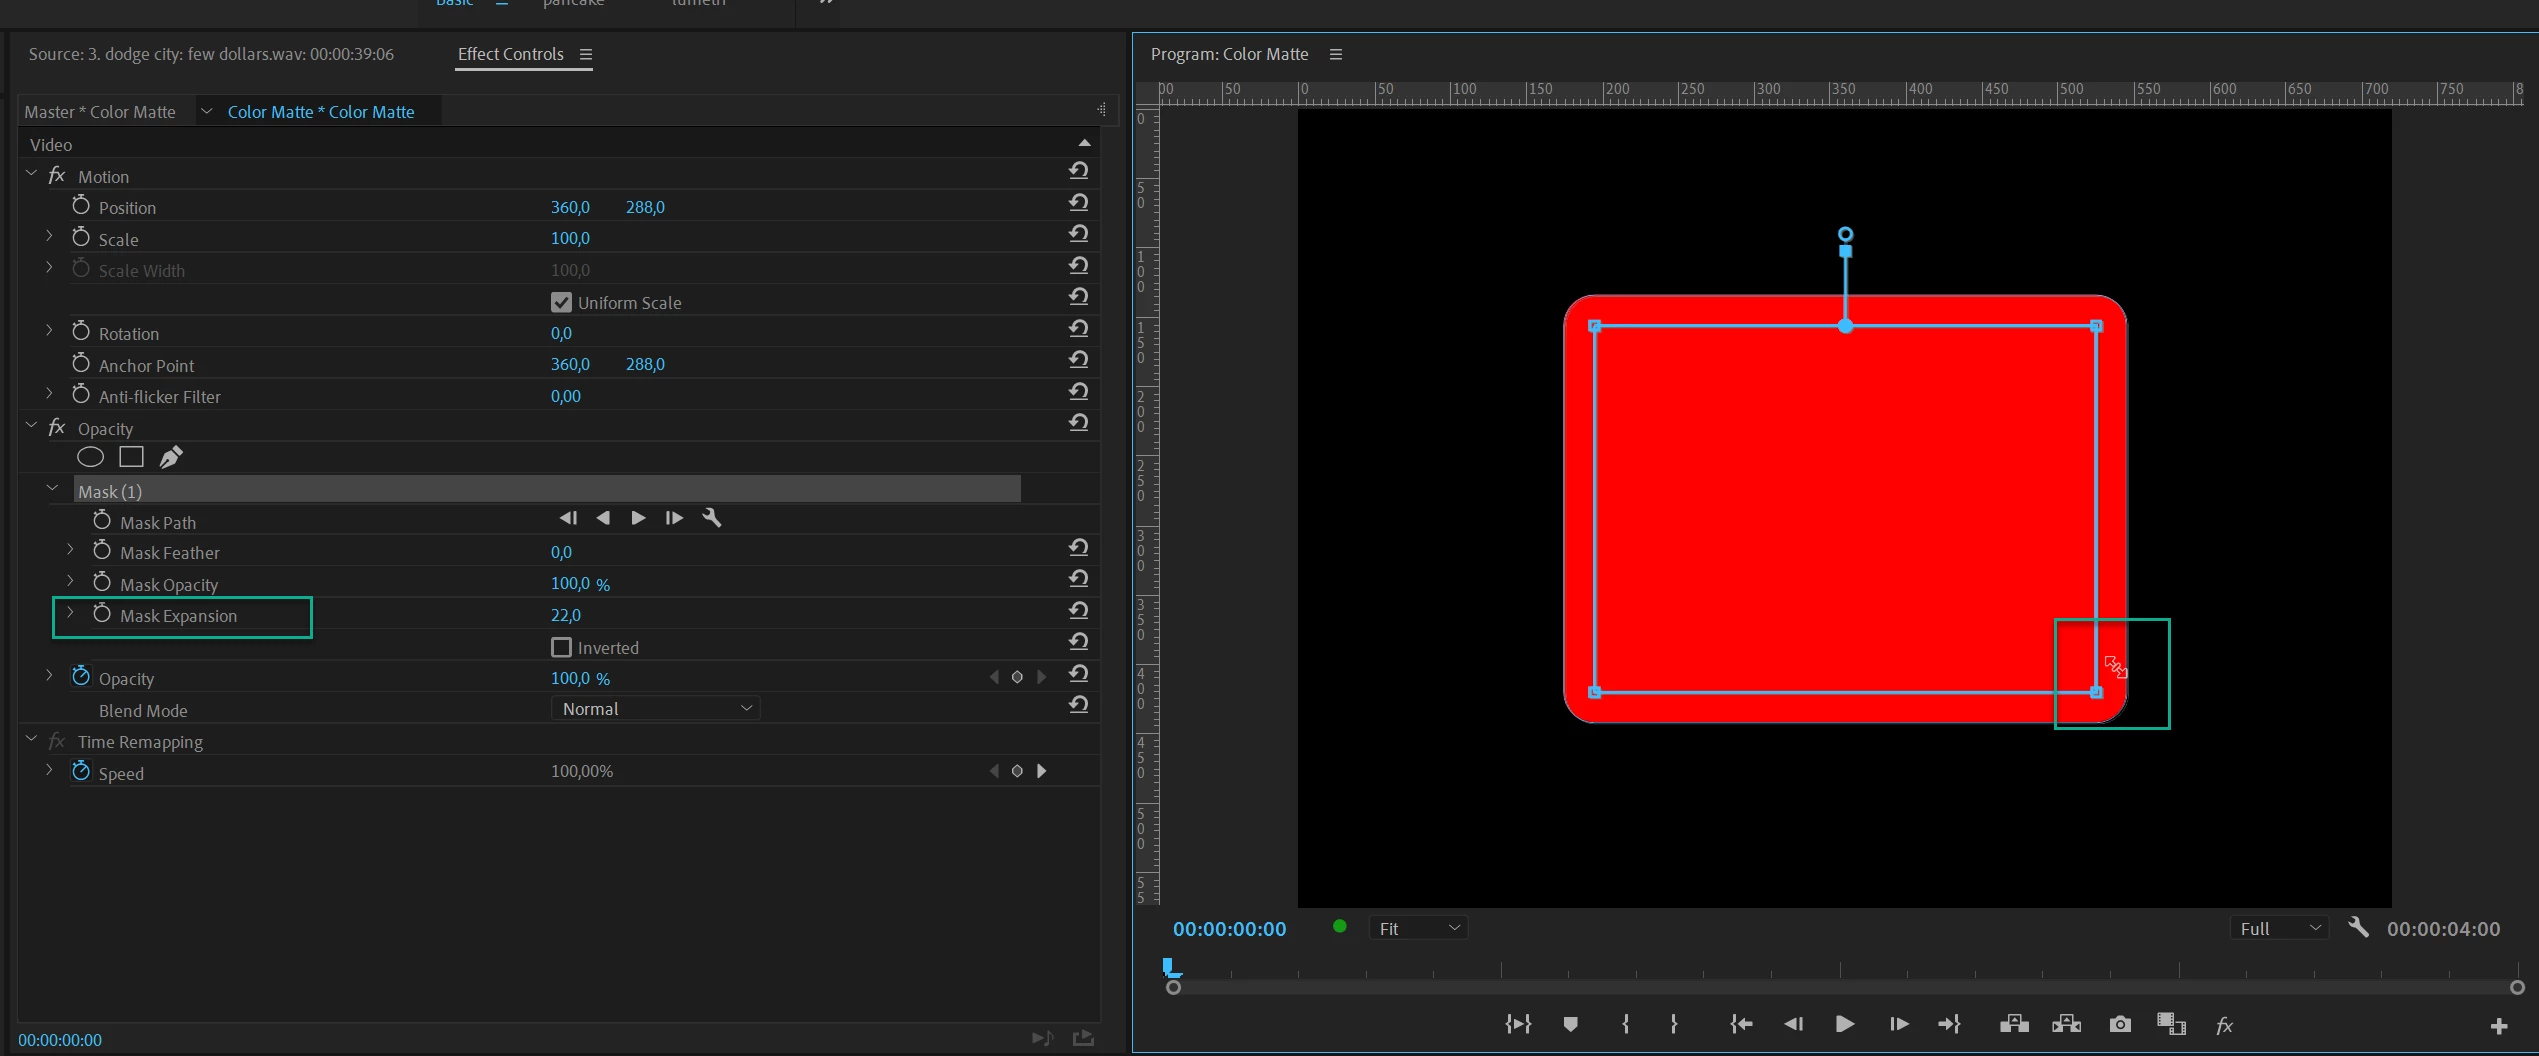Select the rectangle mask tool under Opacity
Screen dimensions: 2539x1056
[131, 457]
